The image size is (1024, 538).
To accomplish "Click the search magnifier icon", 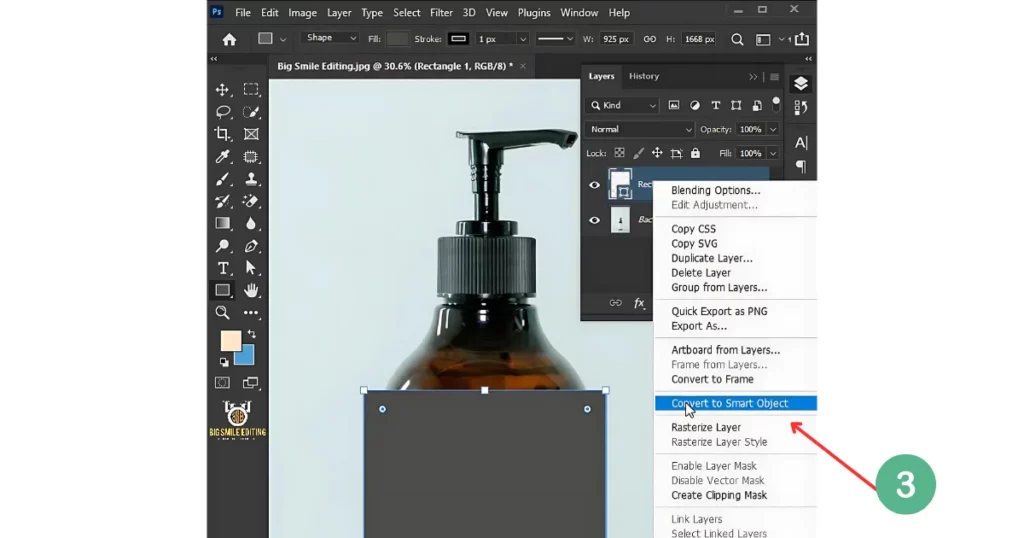I will 737,40.
